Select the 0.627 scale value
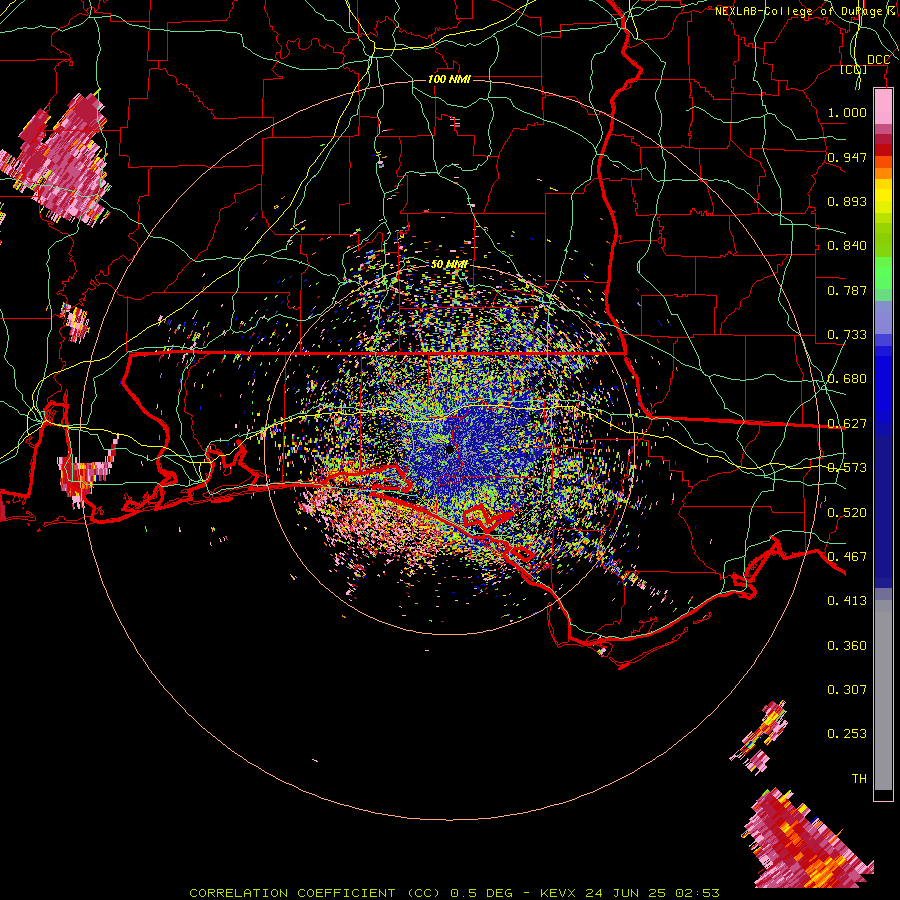 847,424
